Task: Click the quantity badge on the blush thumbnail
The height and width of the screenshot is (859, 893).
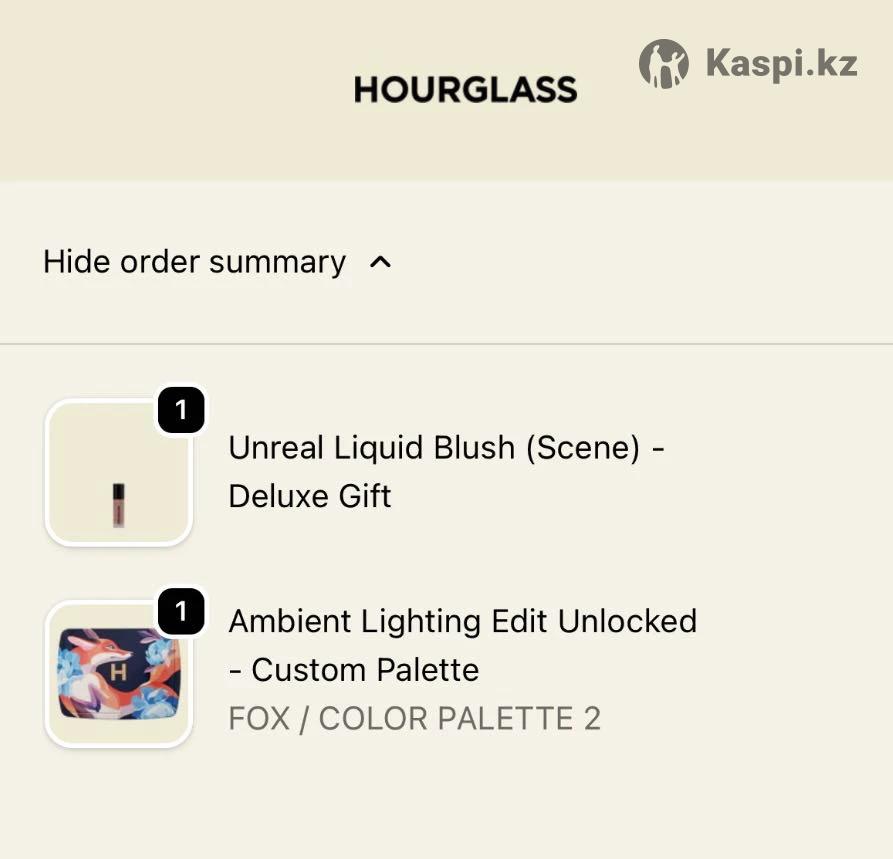Action: pos(181,410)
